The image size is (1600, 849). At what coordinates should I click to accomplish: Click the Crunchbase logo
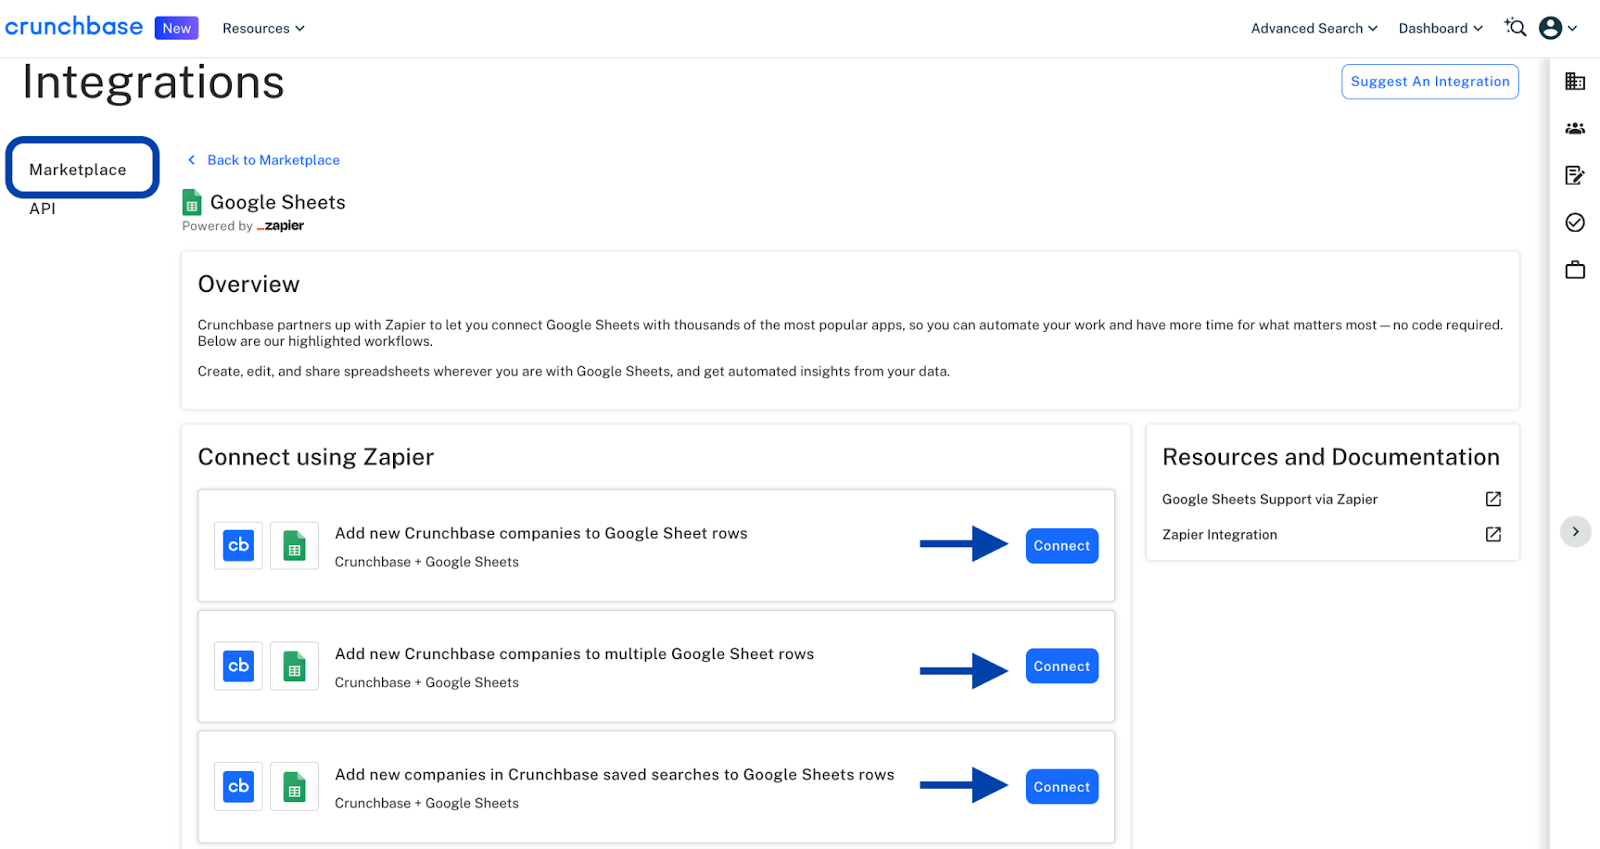coord(74,27)
